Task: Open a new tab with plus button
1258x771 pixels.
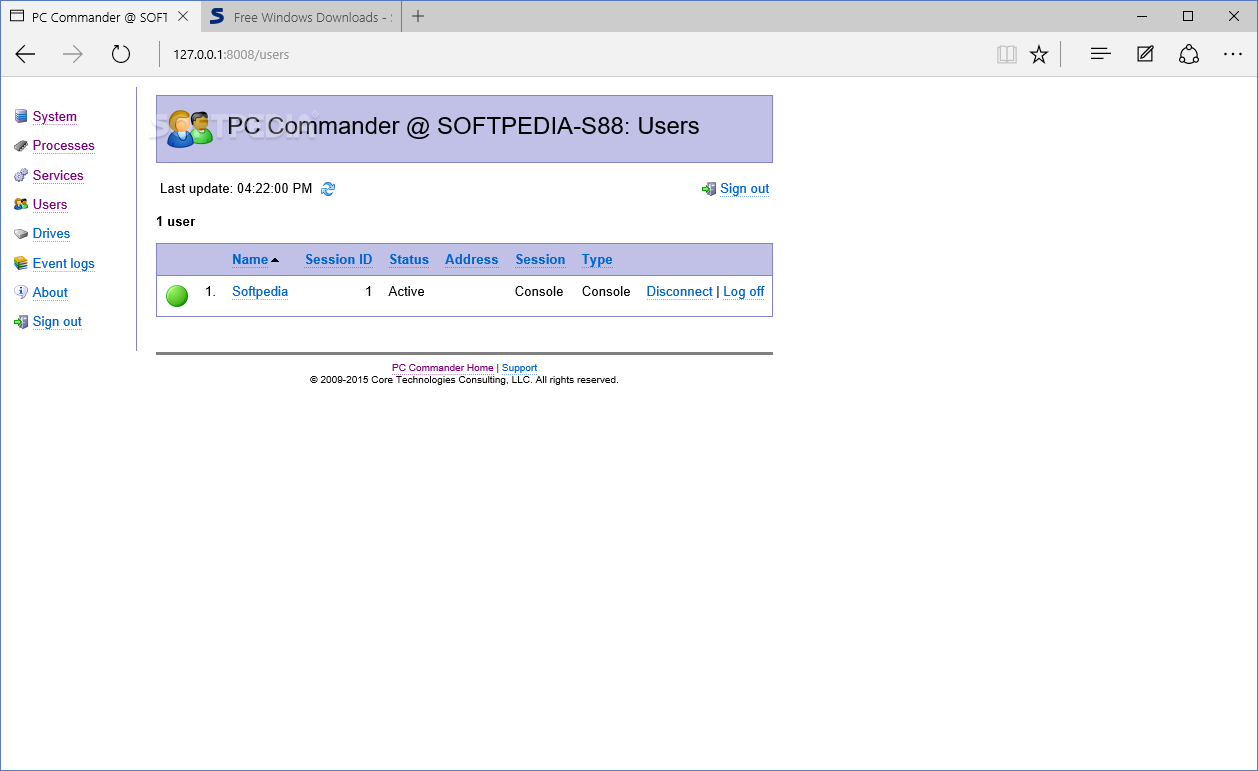Action: tap(418, 16)
